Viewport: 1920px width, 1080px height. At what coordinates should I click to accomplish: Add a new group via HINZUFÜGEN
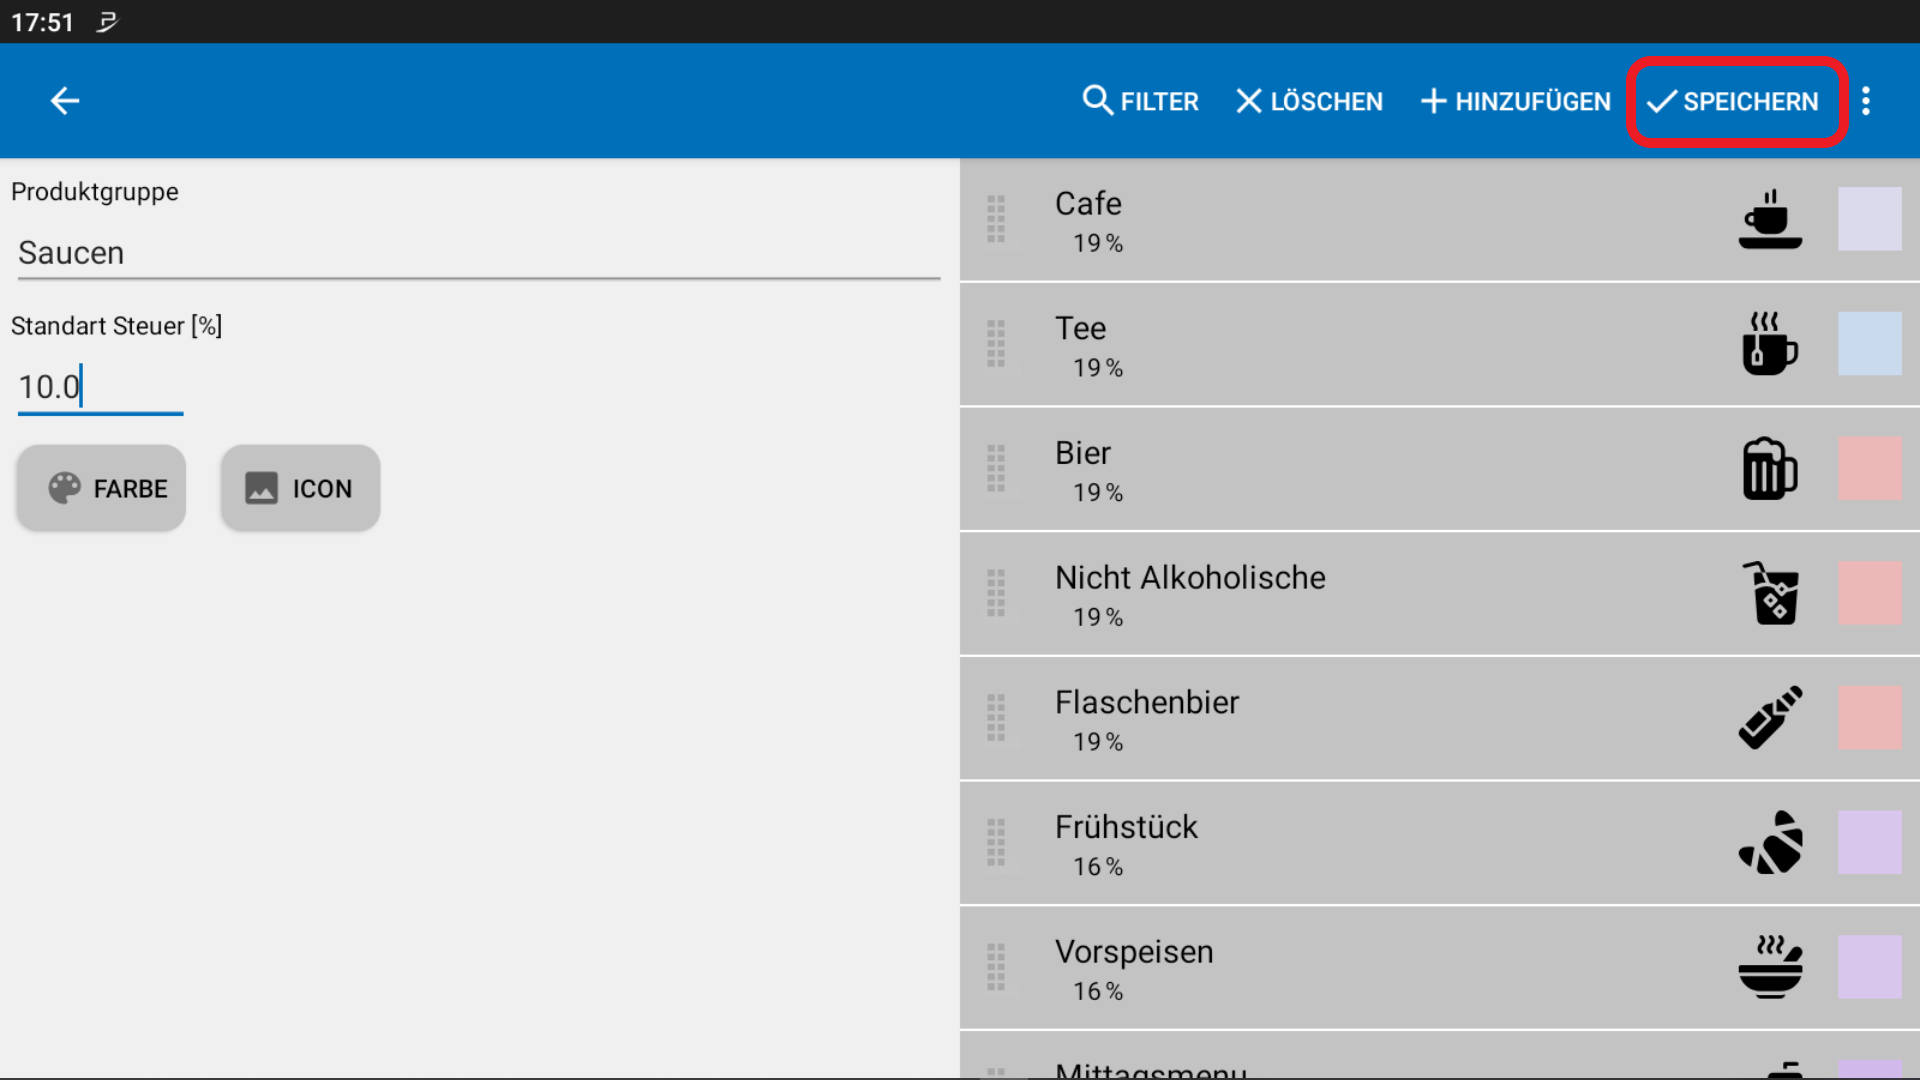point(1515,101)
